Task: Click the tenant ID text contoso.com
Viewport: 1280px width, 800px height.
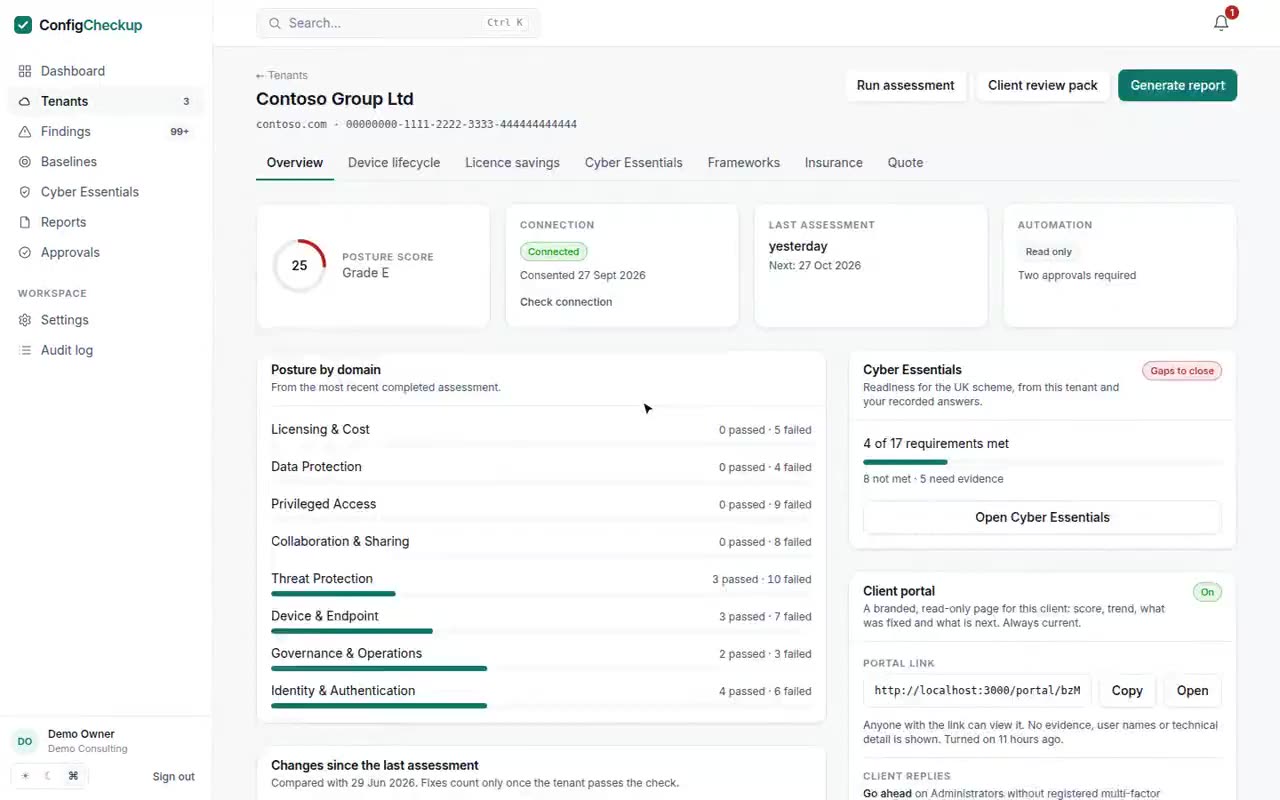Action: [x=291, y=124]
